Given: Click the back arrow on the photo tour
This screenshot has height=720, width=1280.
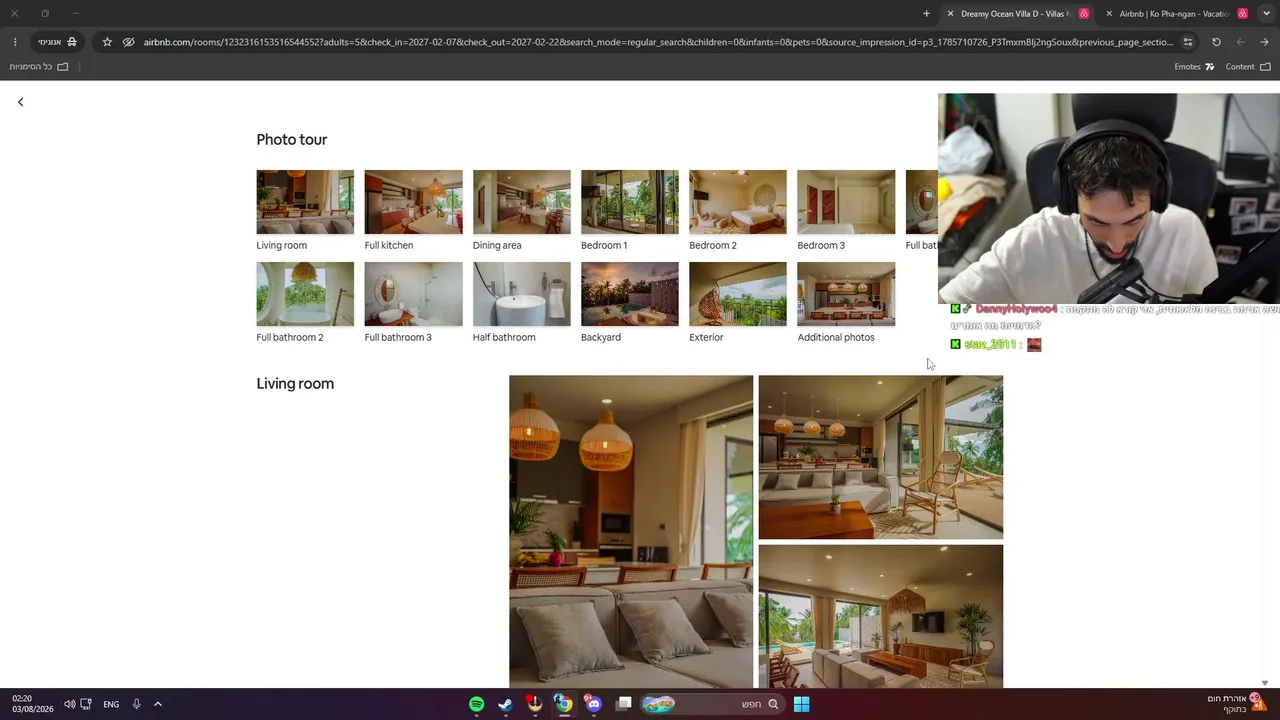Looking at the screenshot, I should click(20, 102).
